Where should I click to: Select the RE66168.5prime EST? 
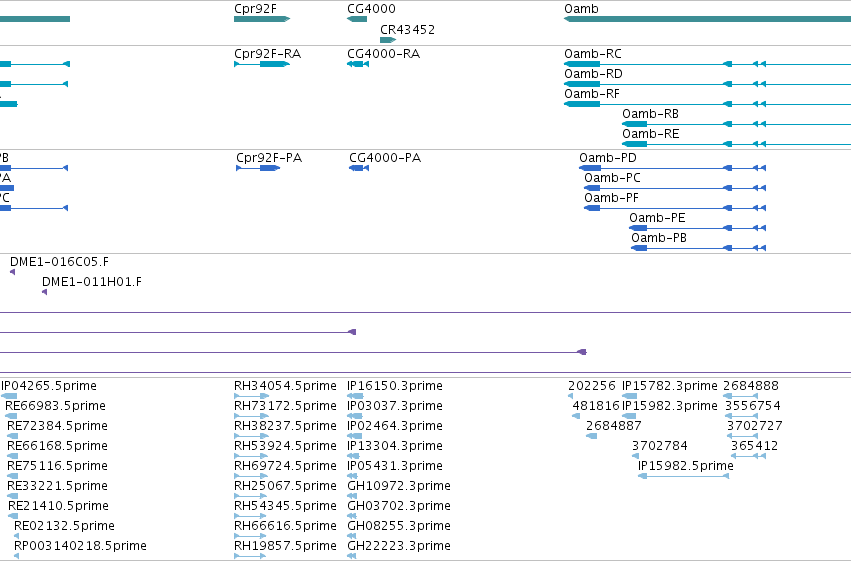coord(12,456)
